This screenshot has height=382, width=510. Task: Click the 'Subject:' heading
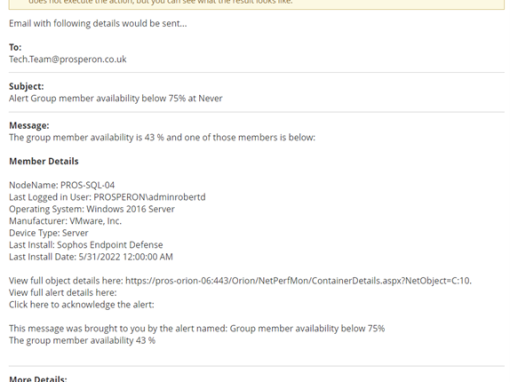tap(26, 86)
